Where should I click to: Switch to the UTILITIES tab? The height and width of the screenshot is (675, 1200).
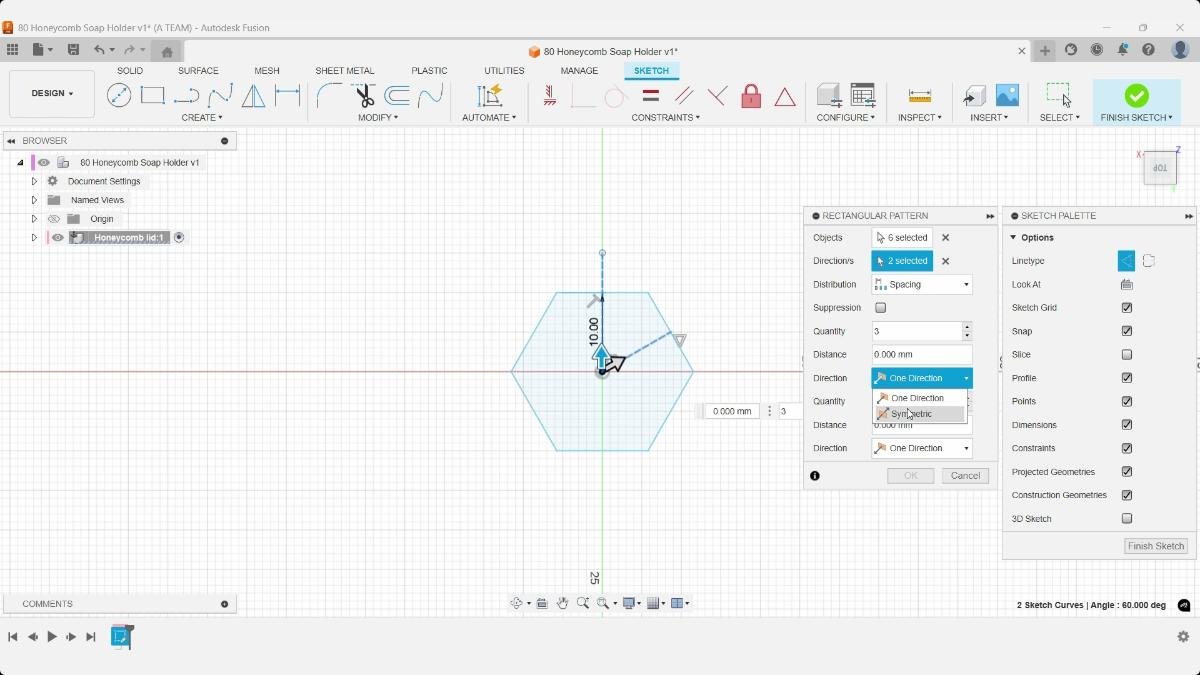point(504,71)
